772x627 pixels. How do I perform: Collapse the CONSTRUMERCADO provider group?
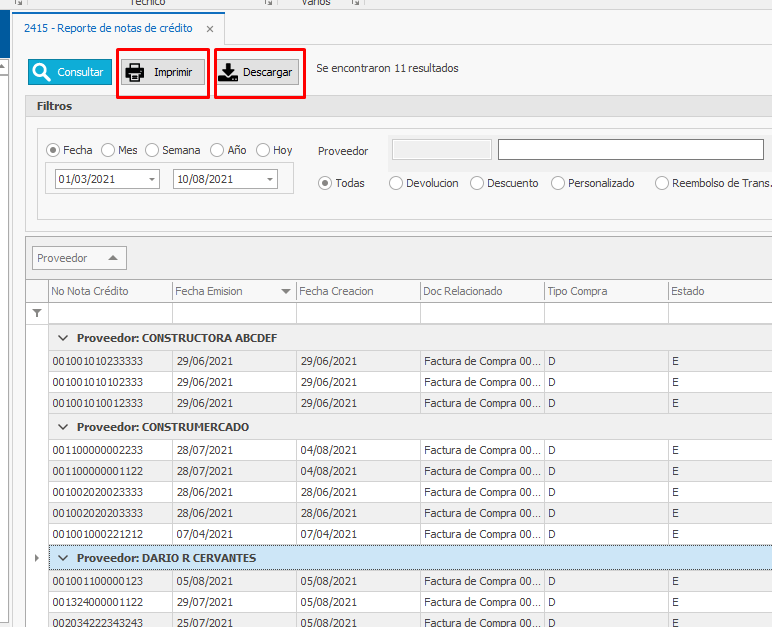tap(63, 427)
